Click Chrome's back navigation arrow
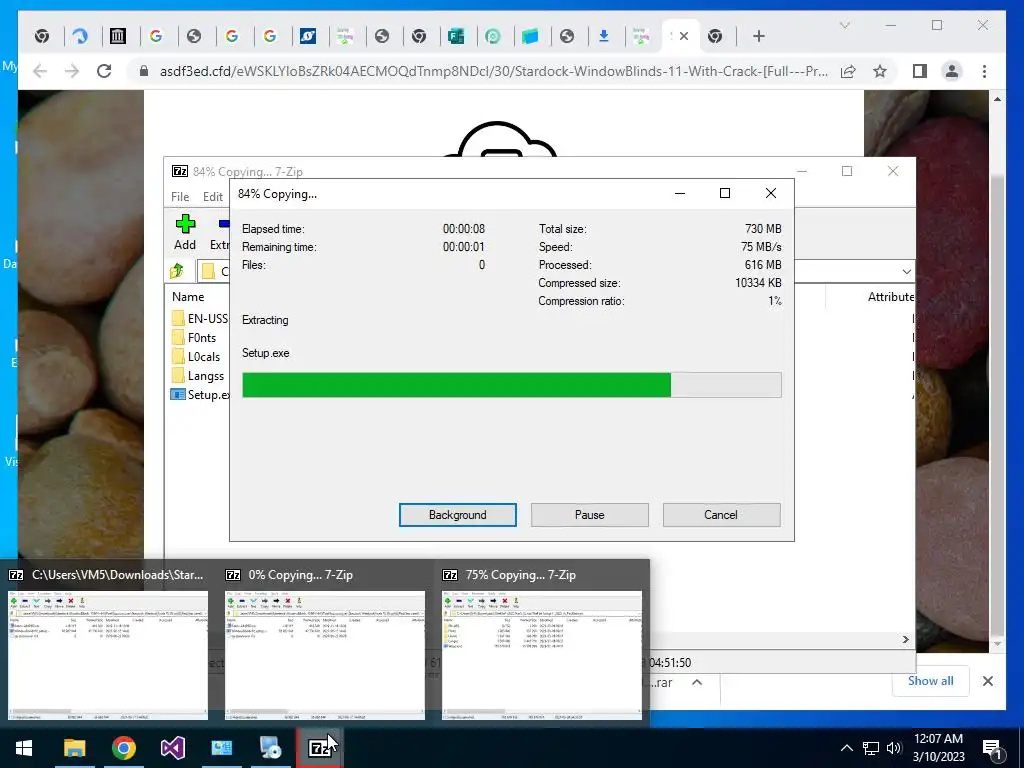Viewport: 1024px width, 768px height. click(x=40, y=71)
